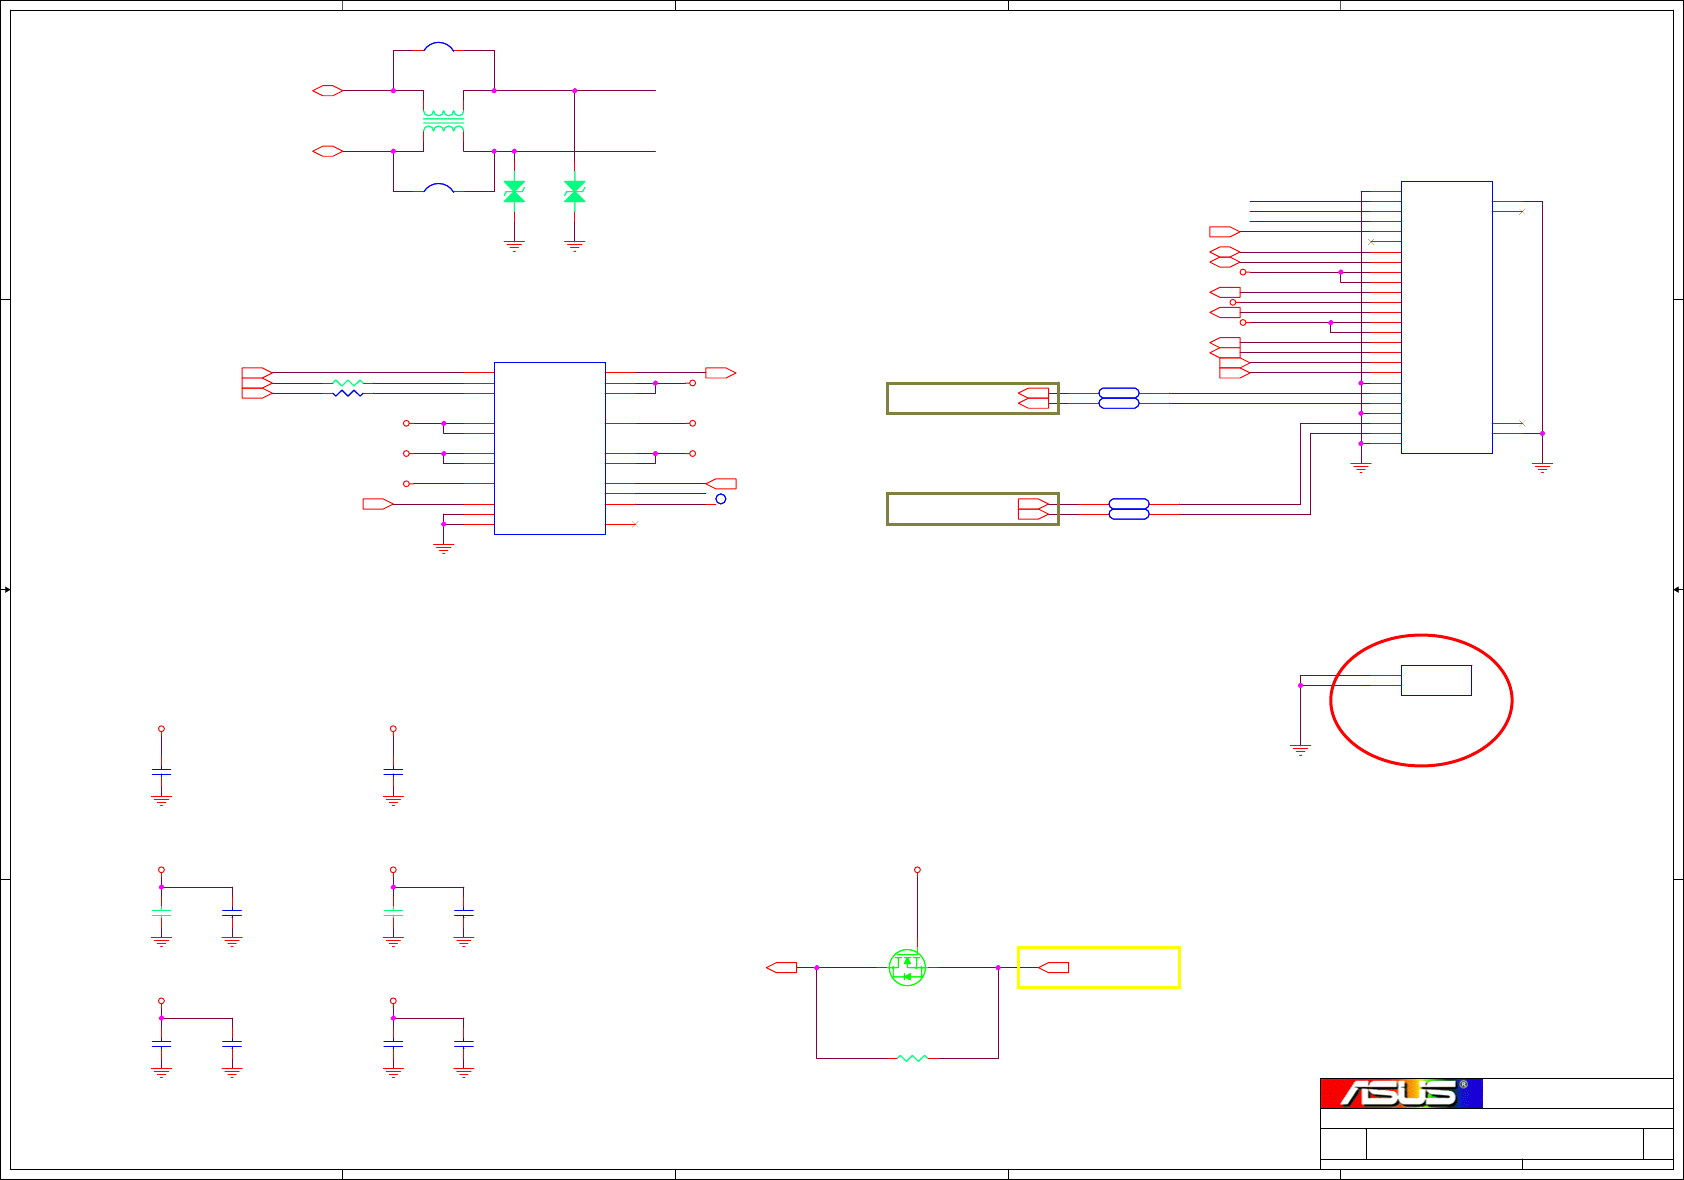Click the ASUS logo in the title block
This screenshot has height=1180, width=1684.
1401,1093
